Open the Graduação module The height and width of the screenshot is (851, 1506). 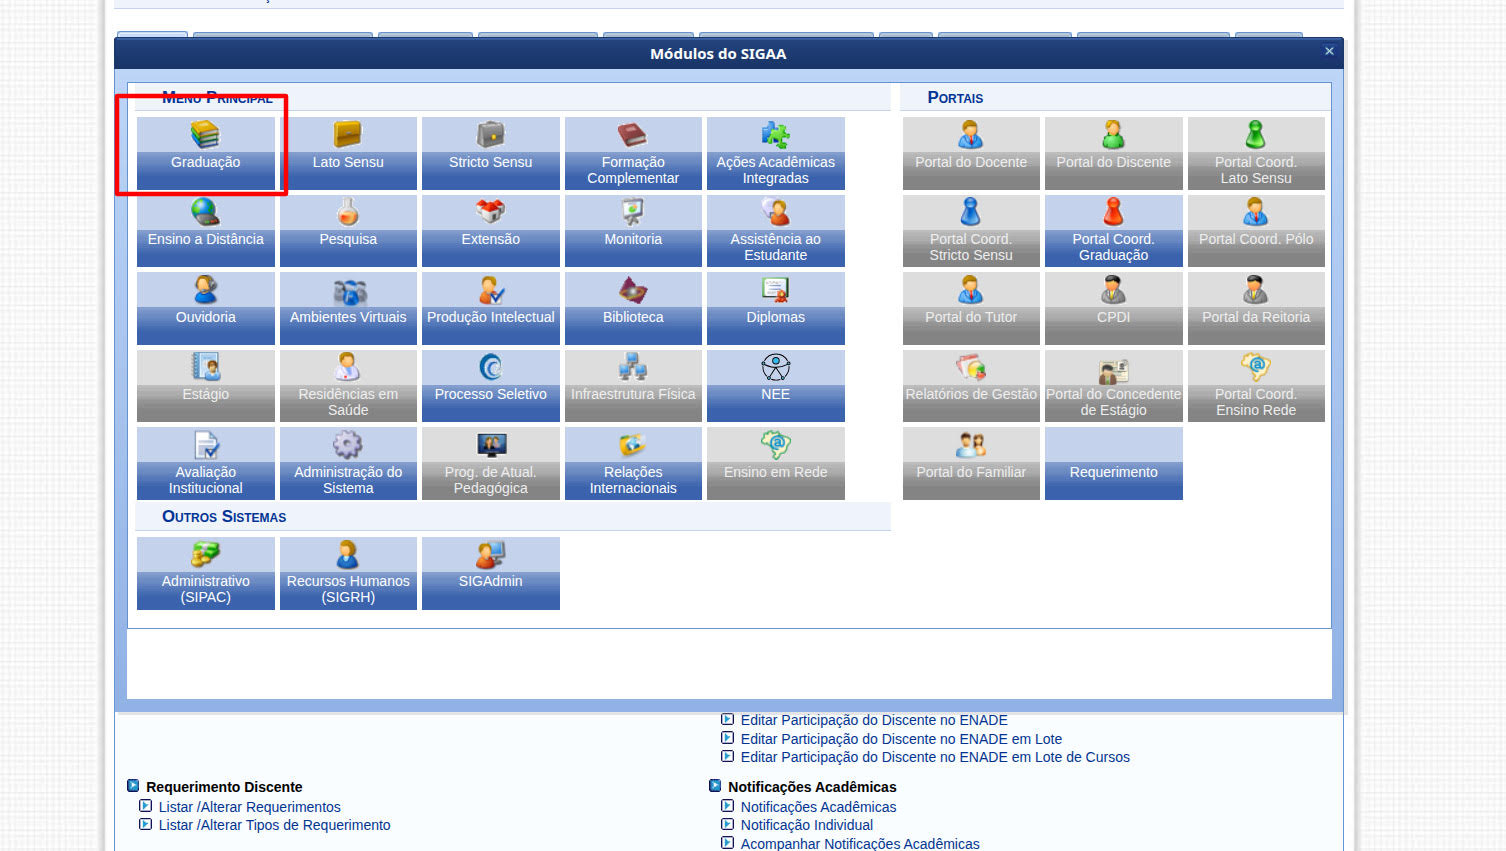coord(205,153)
